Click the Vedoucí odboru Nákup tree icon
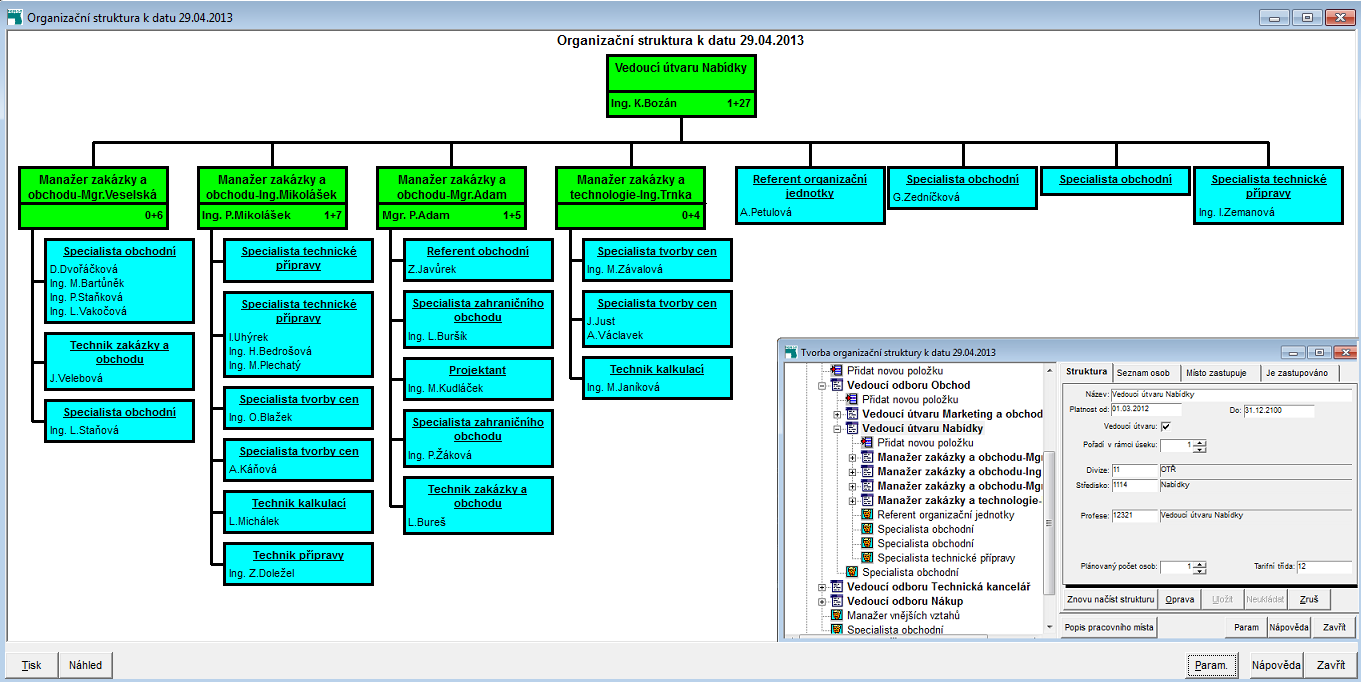This screenshot has width=1361, height=682. tap(838, 601)
